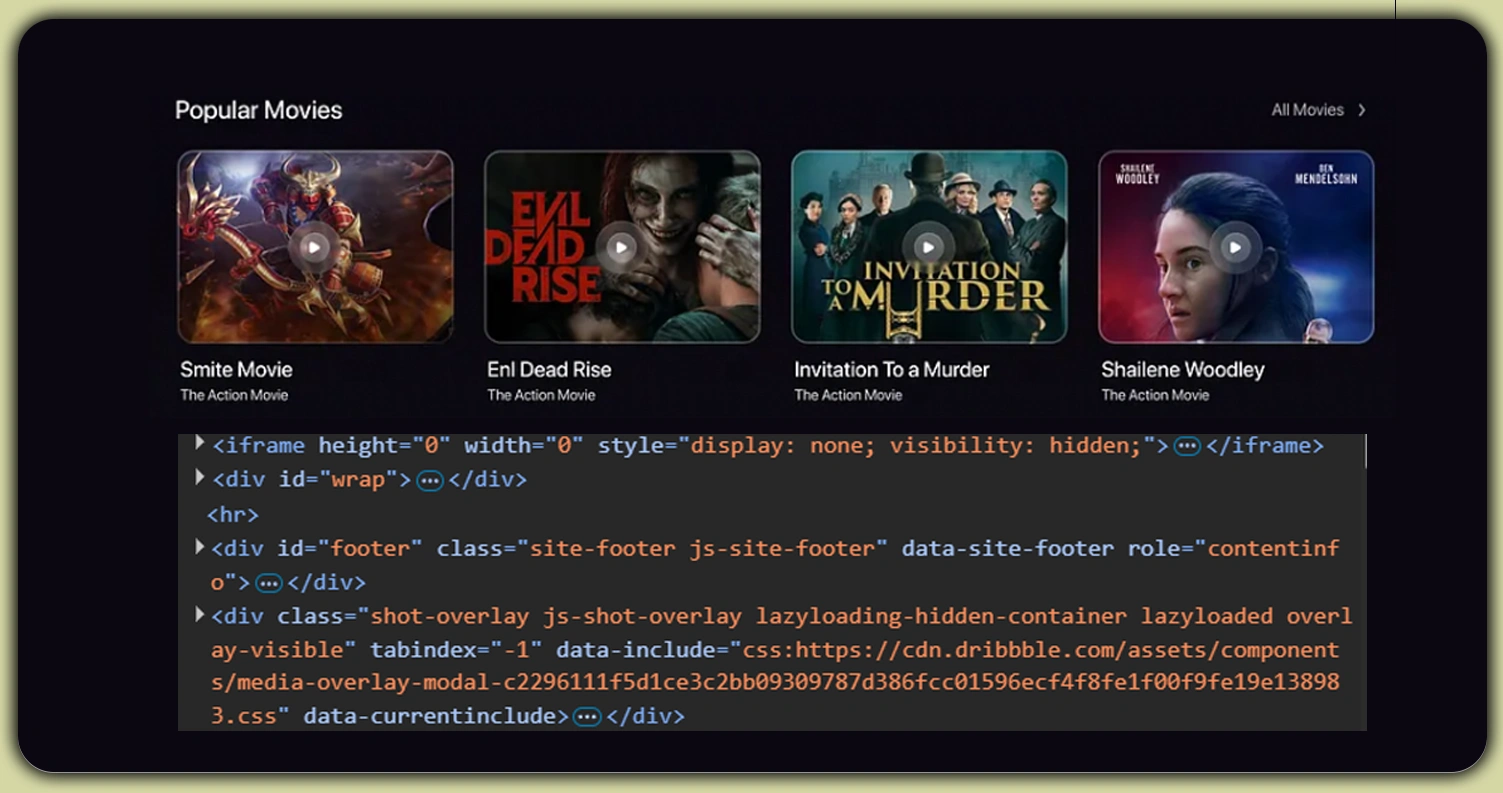Click the play icon on Smite Movie

314,247
